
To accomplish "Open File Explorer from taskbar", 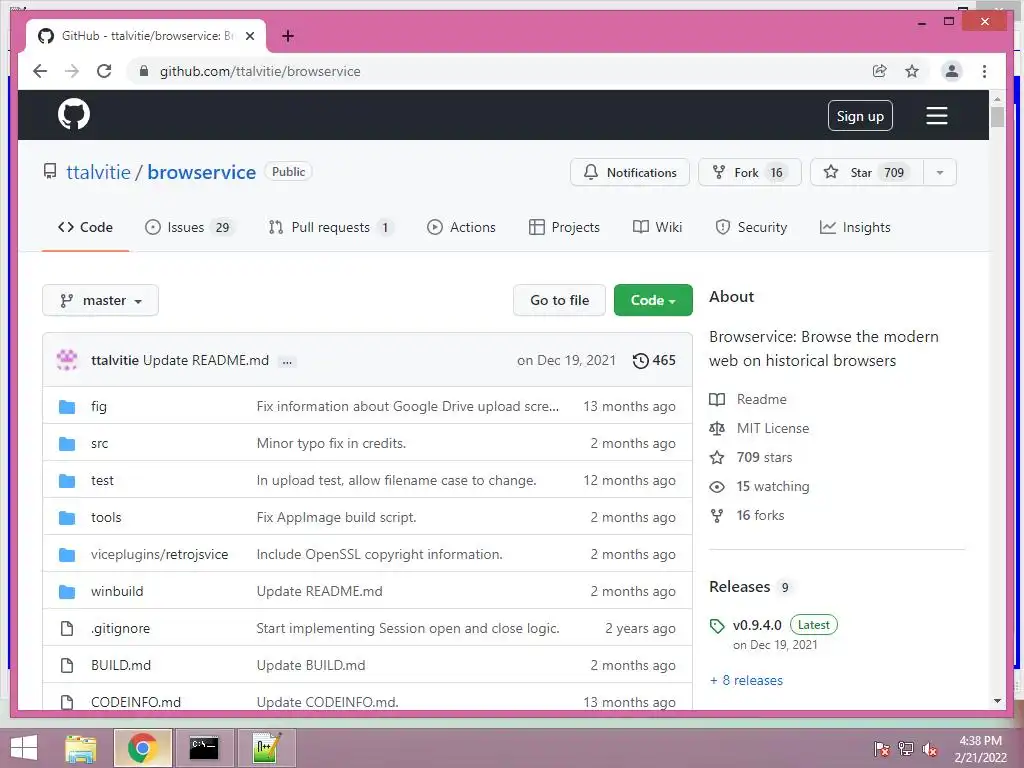I will tap(81, 748).
